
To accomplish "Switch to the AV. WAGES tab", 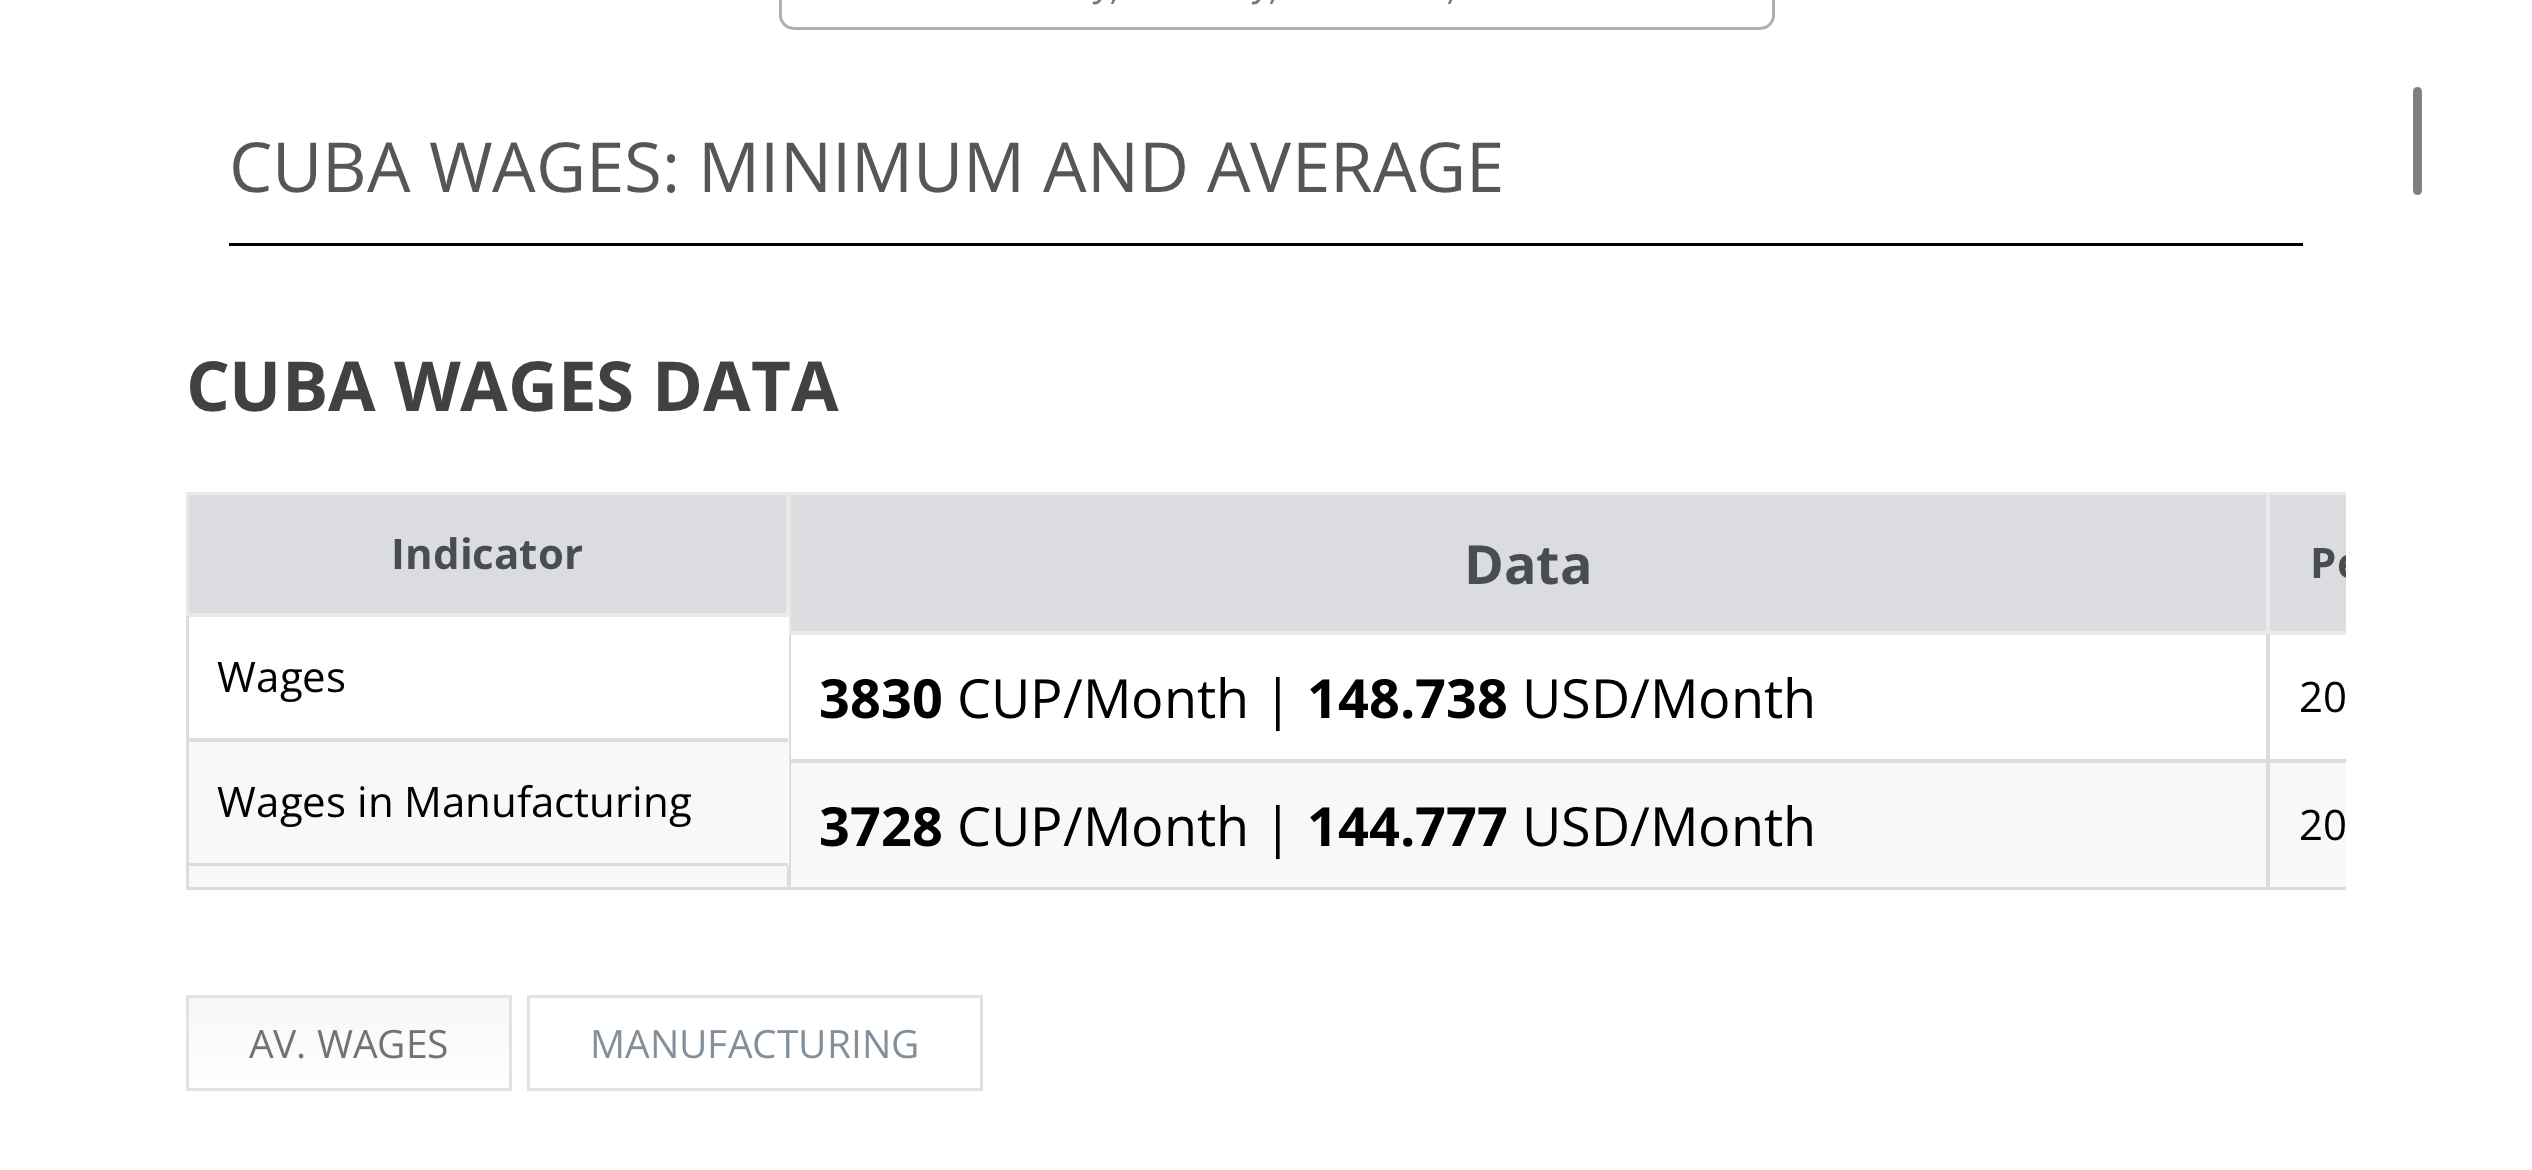I will [x=348, y=1043].
